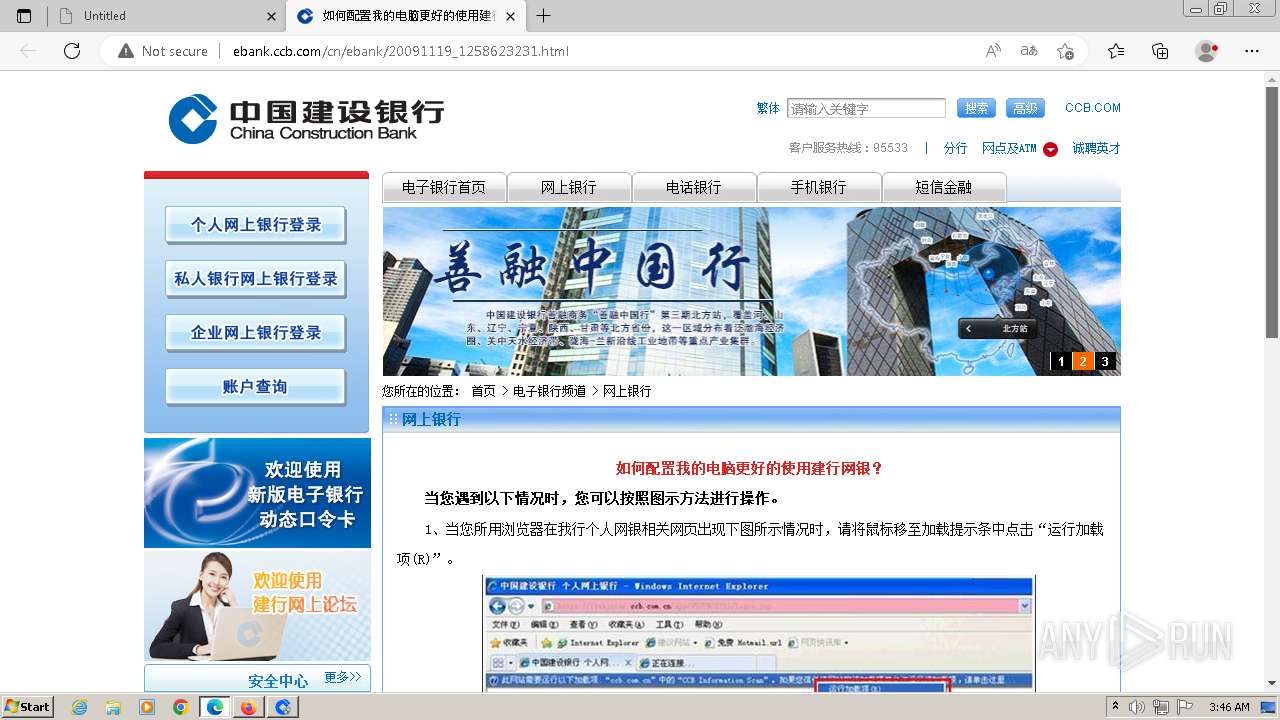Open the CCB.COM link

click(x=1093, y=108)
